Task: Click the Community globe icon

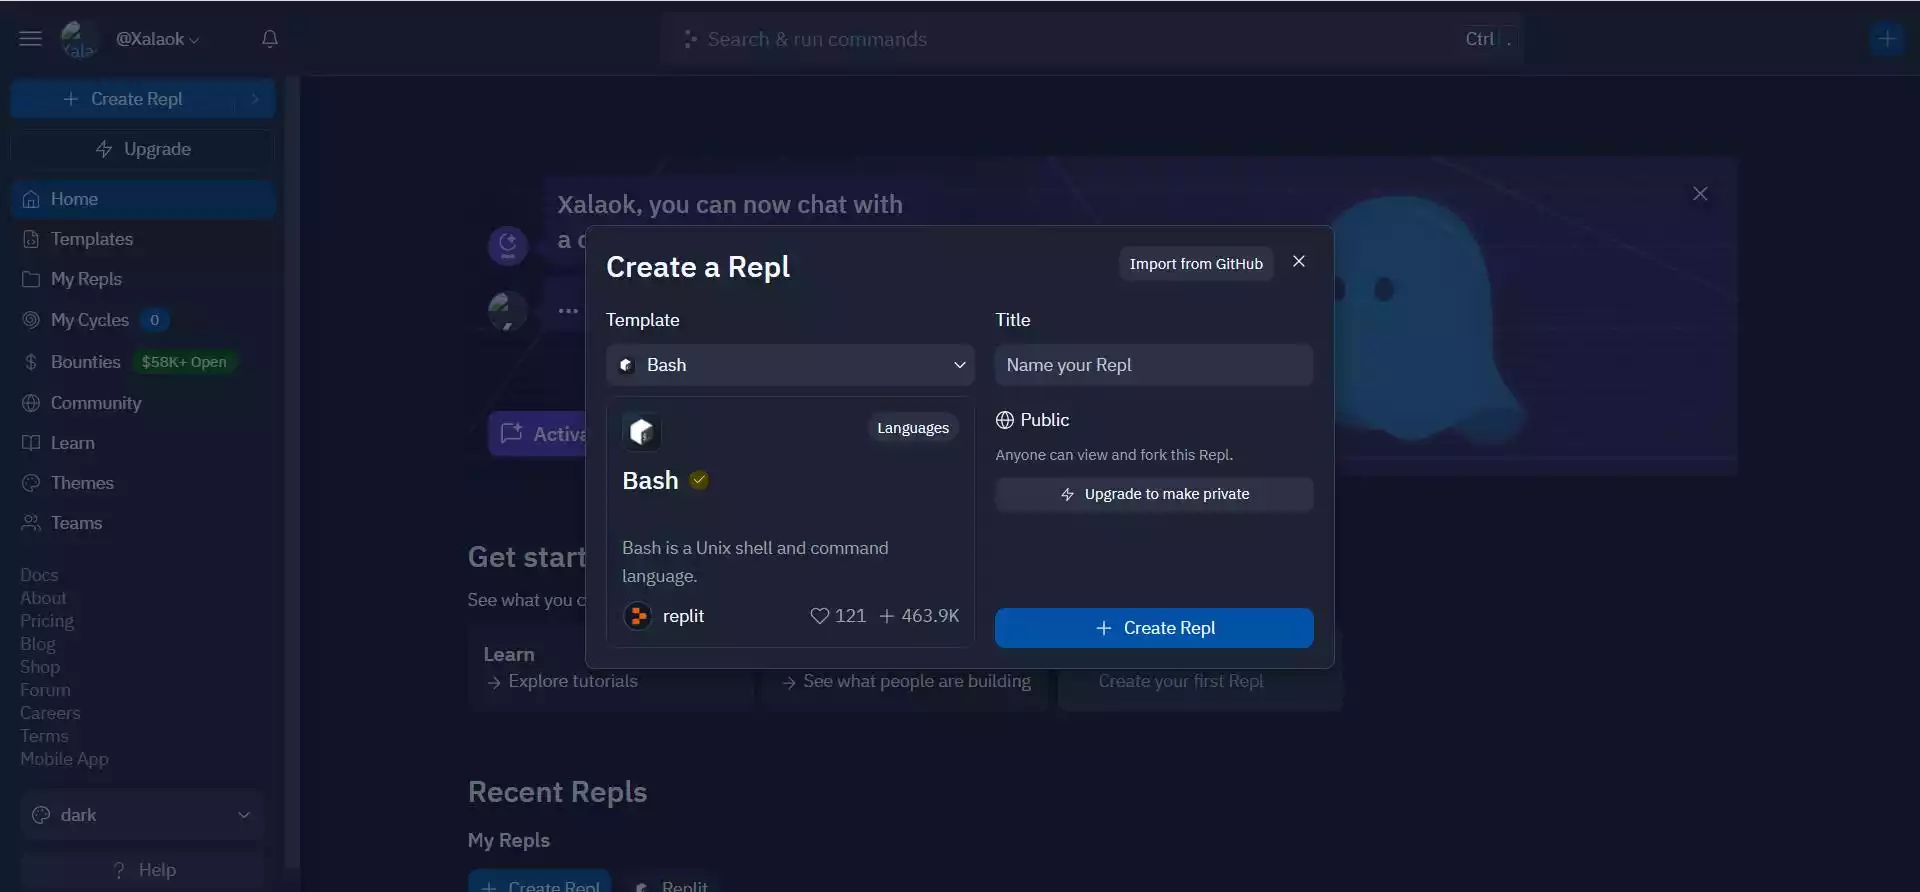Action: tap(31, 403)
